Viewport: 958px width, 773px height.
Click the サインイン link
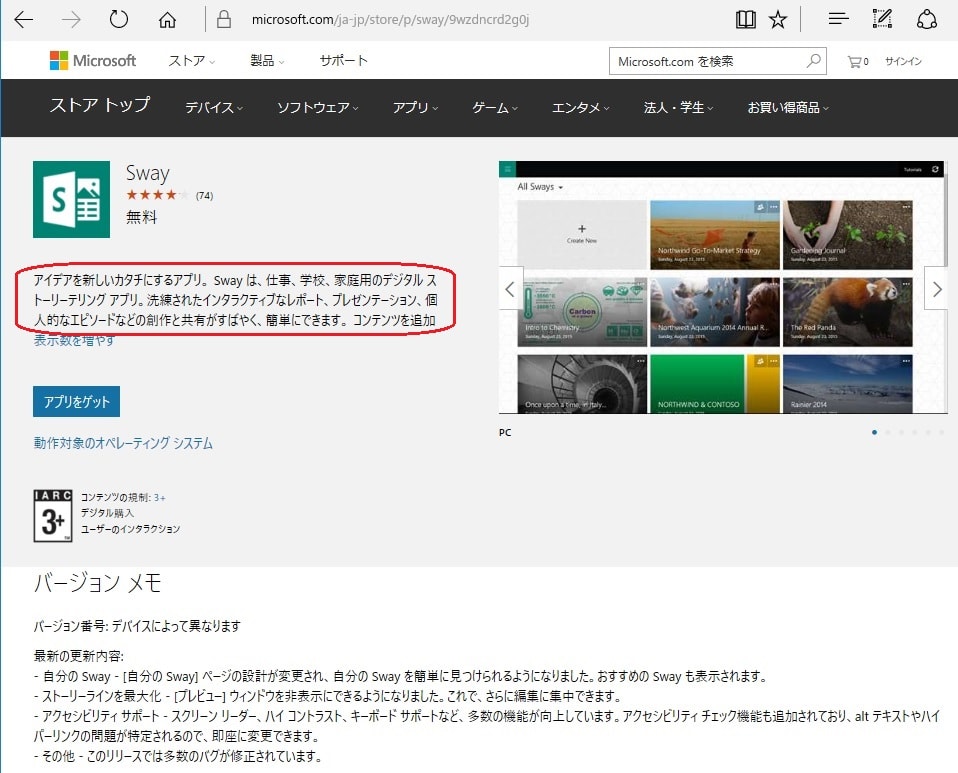pyautogui.click(x=903, y=61)
